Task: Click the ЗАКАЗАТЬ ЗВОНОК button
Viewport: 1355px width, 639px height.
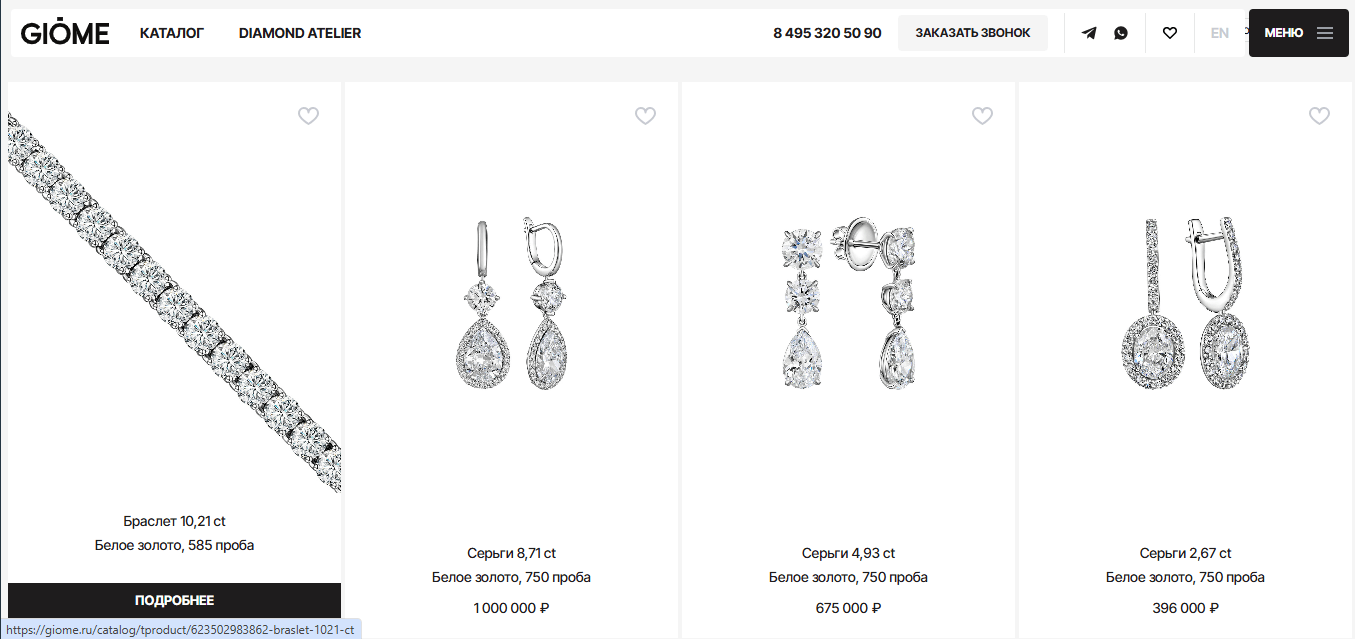Action: (x=973, y=33)
